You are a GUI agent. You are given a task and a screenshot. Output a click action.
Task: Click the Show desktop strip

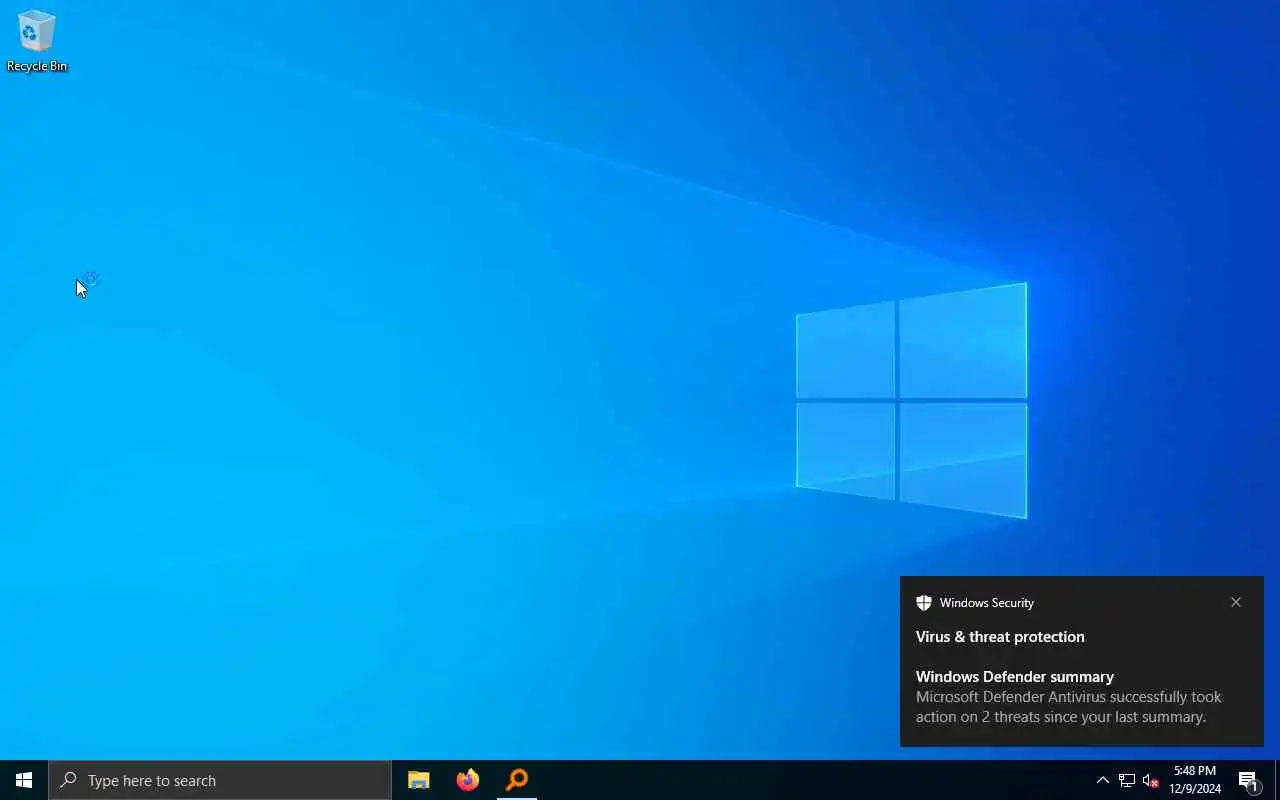click(x=1277, y=780)
